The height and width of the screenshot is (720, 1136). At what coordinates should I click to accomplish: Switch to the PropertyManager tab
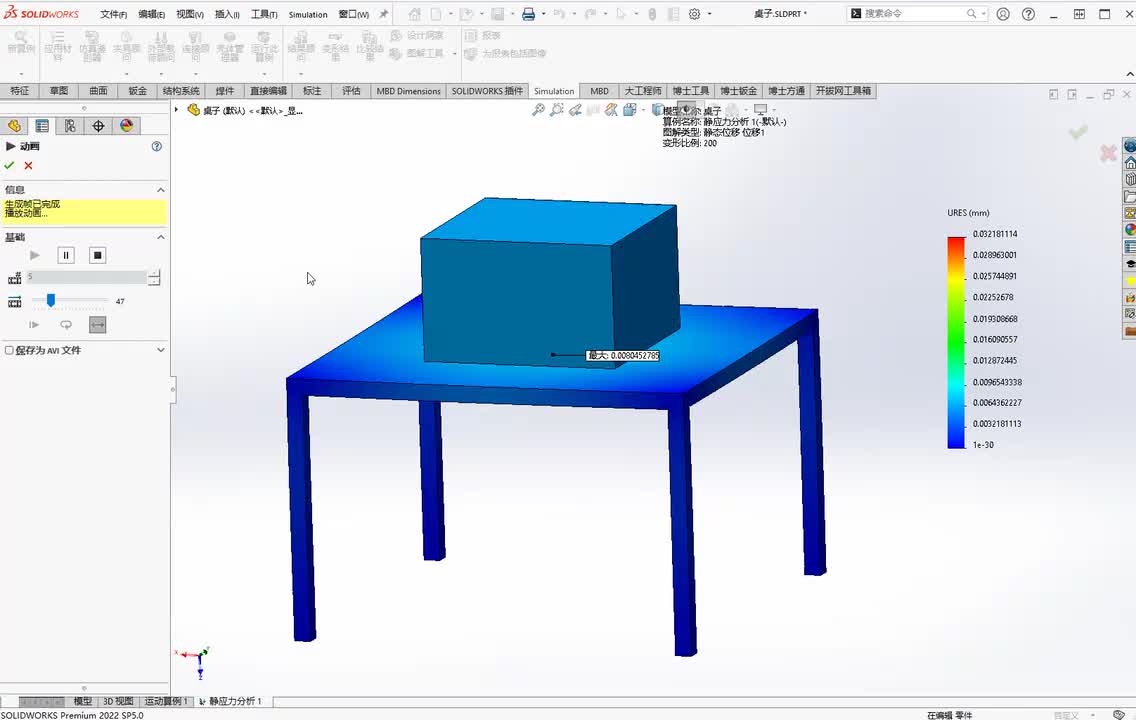[x=42, y=125]
